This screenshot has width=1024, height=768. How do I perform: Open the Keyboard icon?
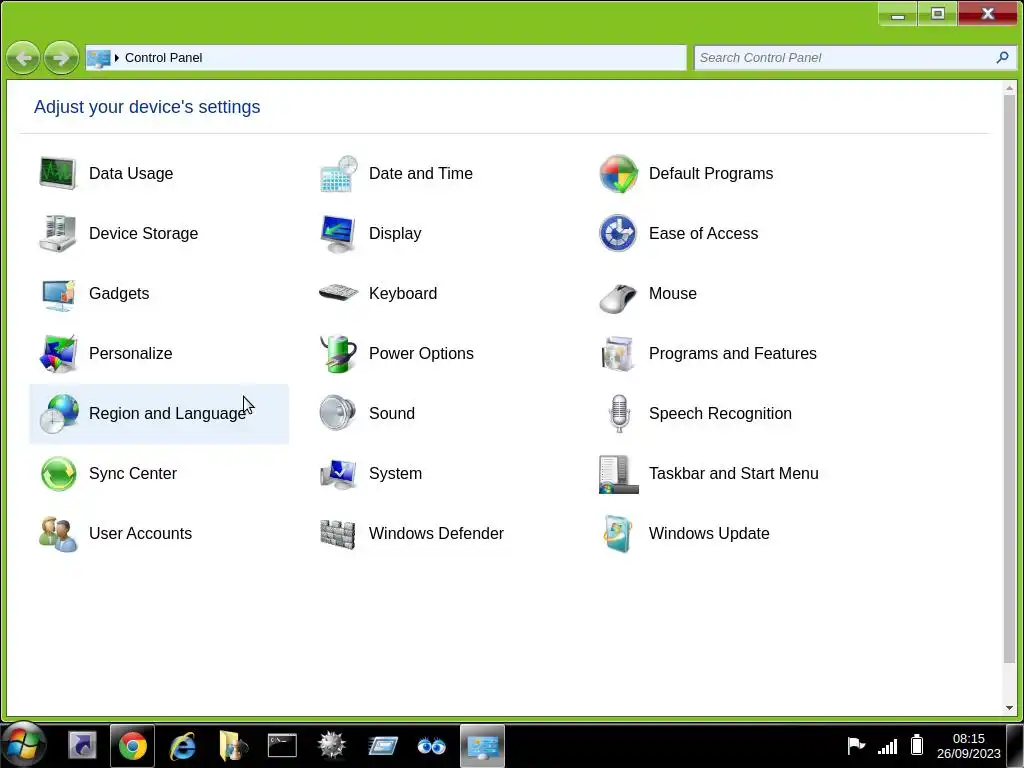pos(338,292)
